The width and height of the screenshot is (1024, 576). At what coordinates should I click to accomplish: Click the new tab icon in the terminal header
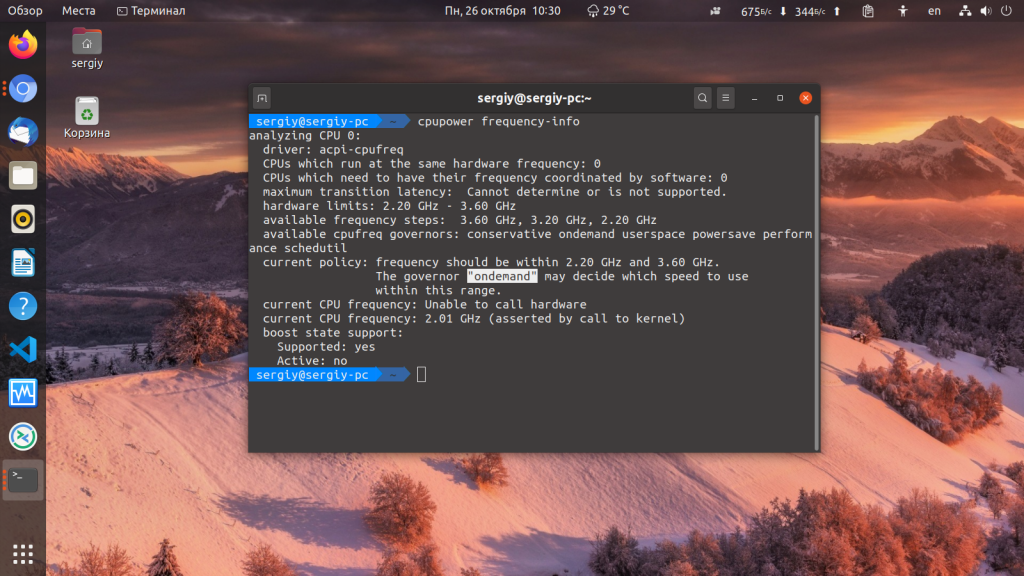pyautogui.click(x=262, y=98)
